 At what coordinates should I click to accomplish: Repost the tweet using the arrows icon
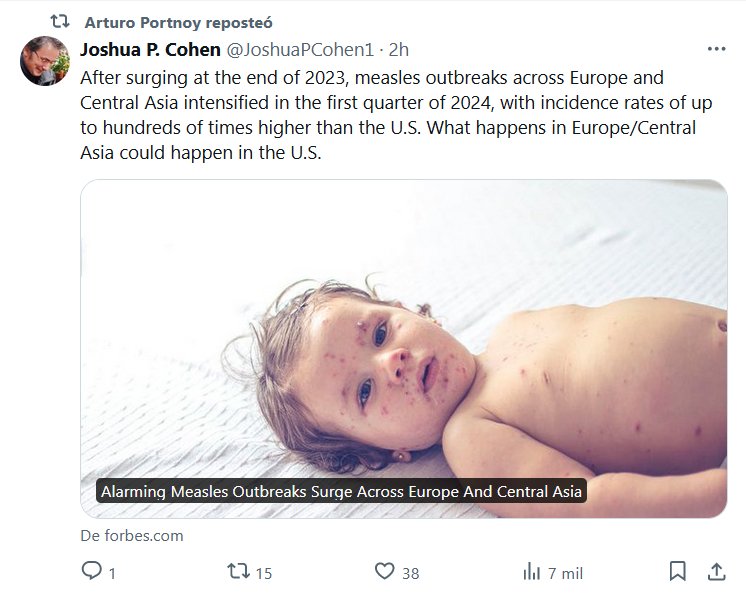238,572
